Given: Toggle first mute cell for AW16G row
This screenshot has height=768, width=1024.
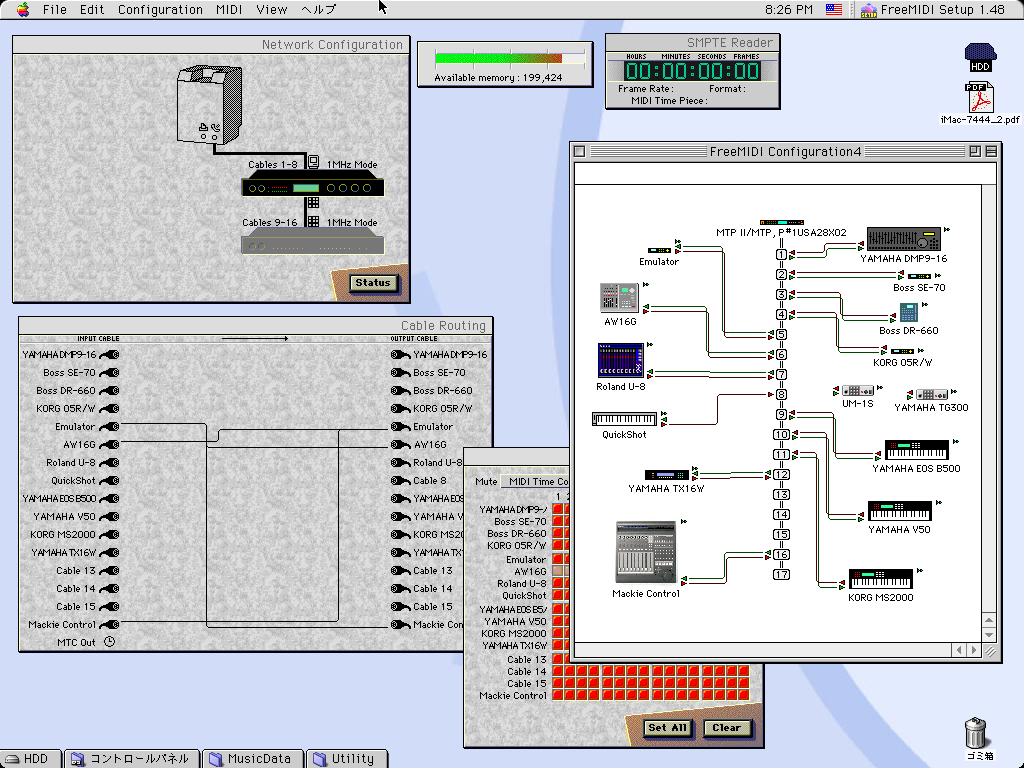Looking at the screenshot, I should tap(558, 571).
